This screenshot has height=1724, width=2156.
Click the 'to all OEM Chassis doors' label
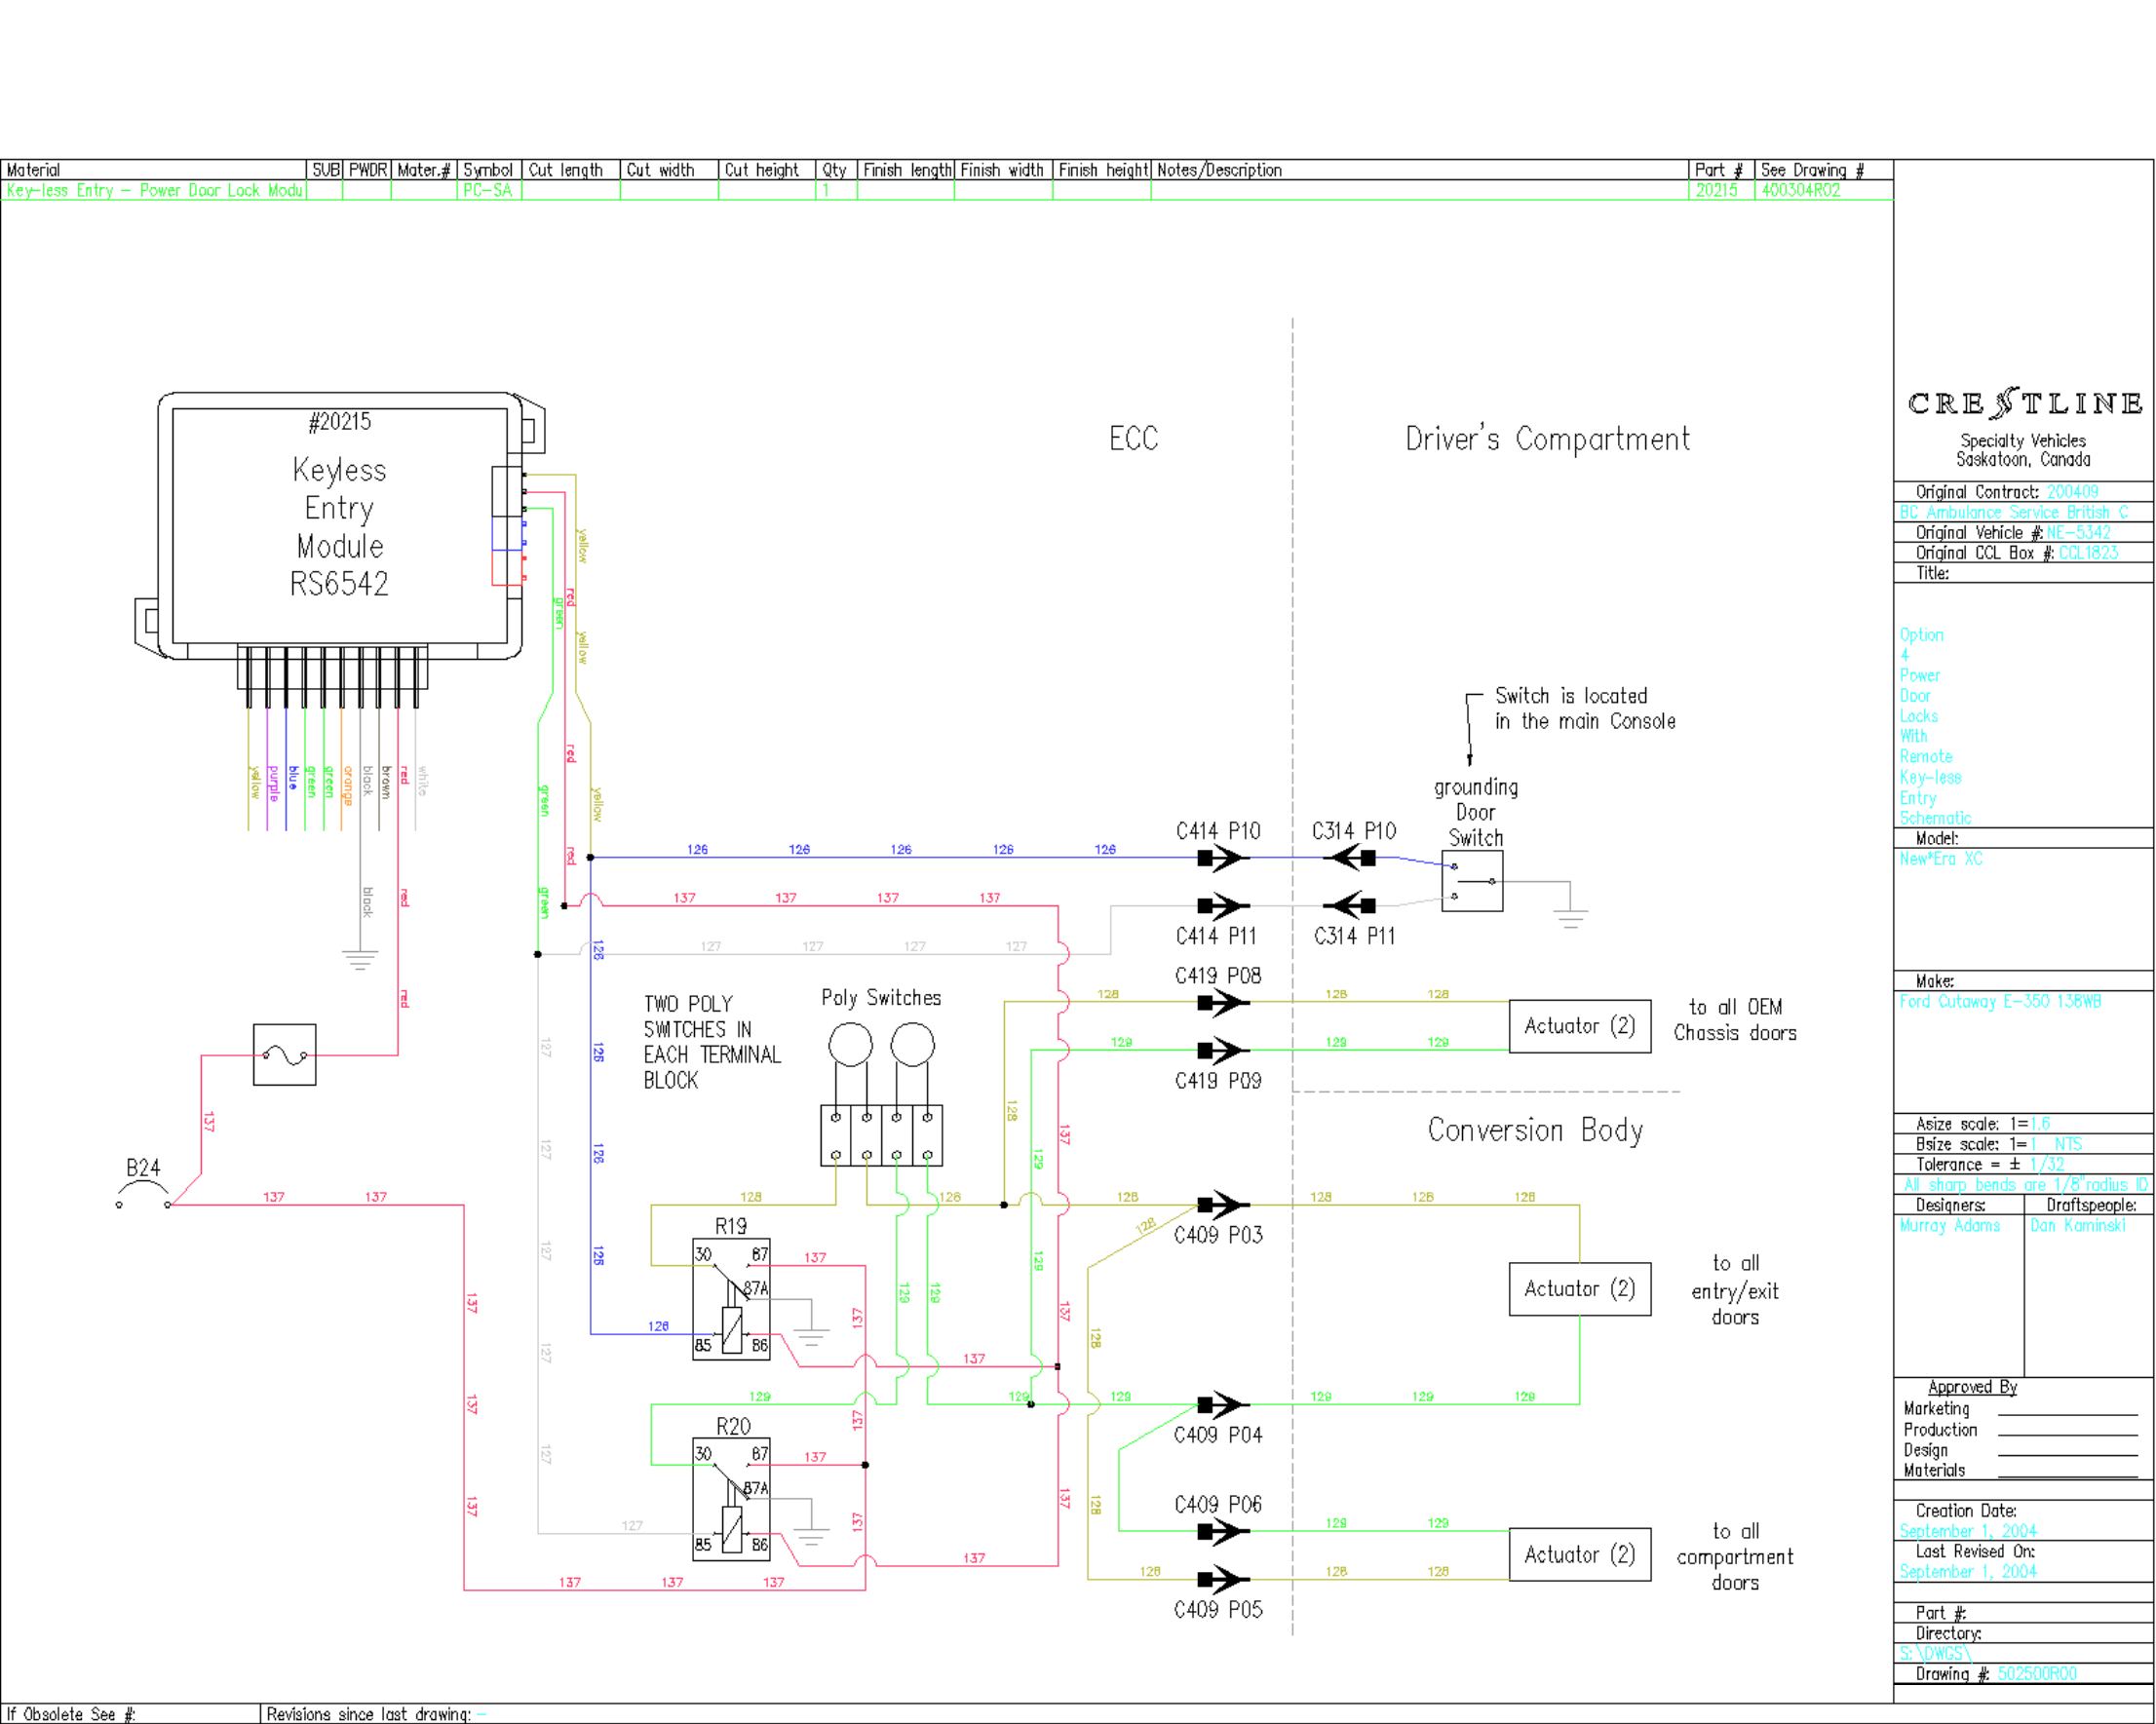coord(1735,1020)
